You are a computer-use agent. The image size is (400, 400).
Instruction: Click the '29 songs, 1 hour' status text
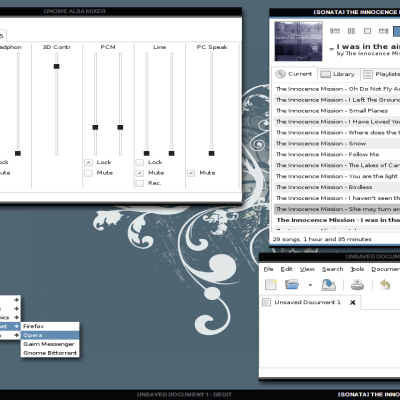pyautogui.click(x=322, y=239)
